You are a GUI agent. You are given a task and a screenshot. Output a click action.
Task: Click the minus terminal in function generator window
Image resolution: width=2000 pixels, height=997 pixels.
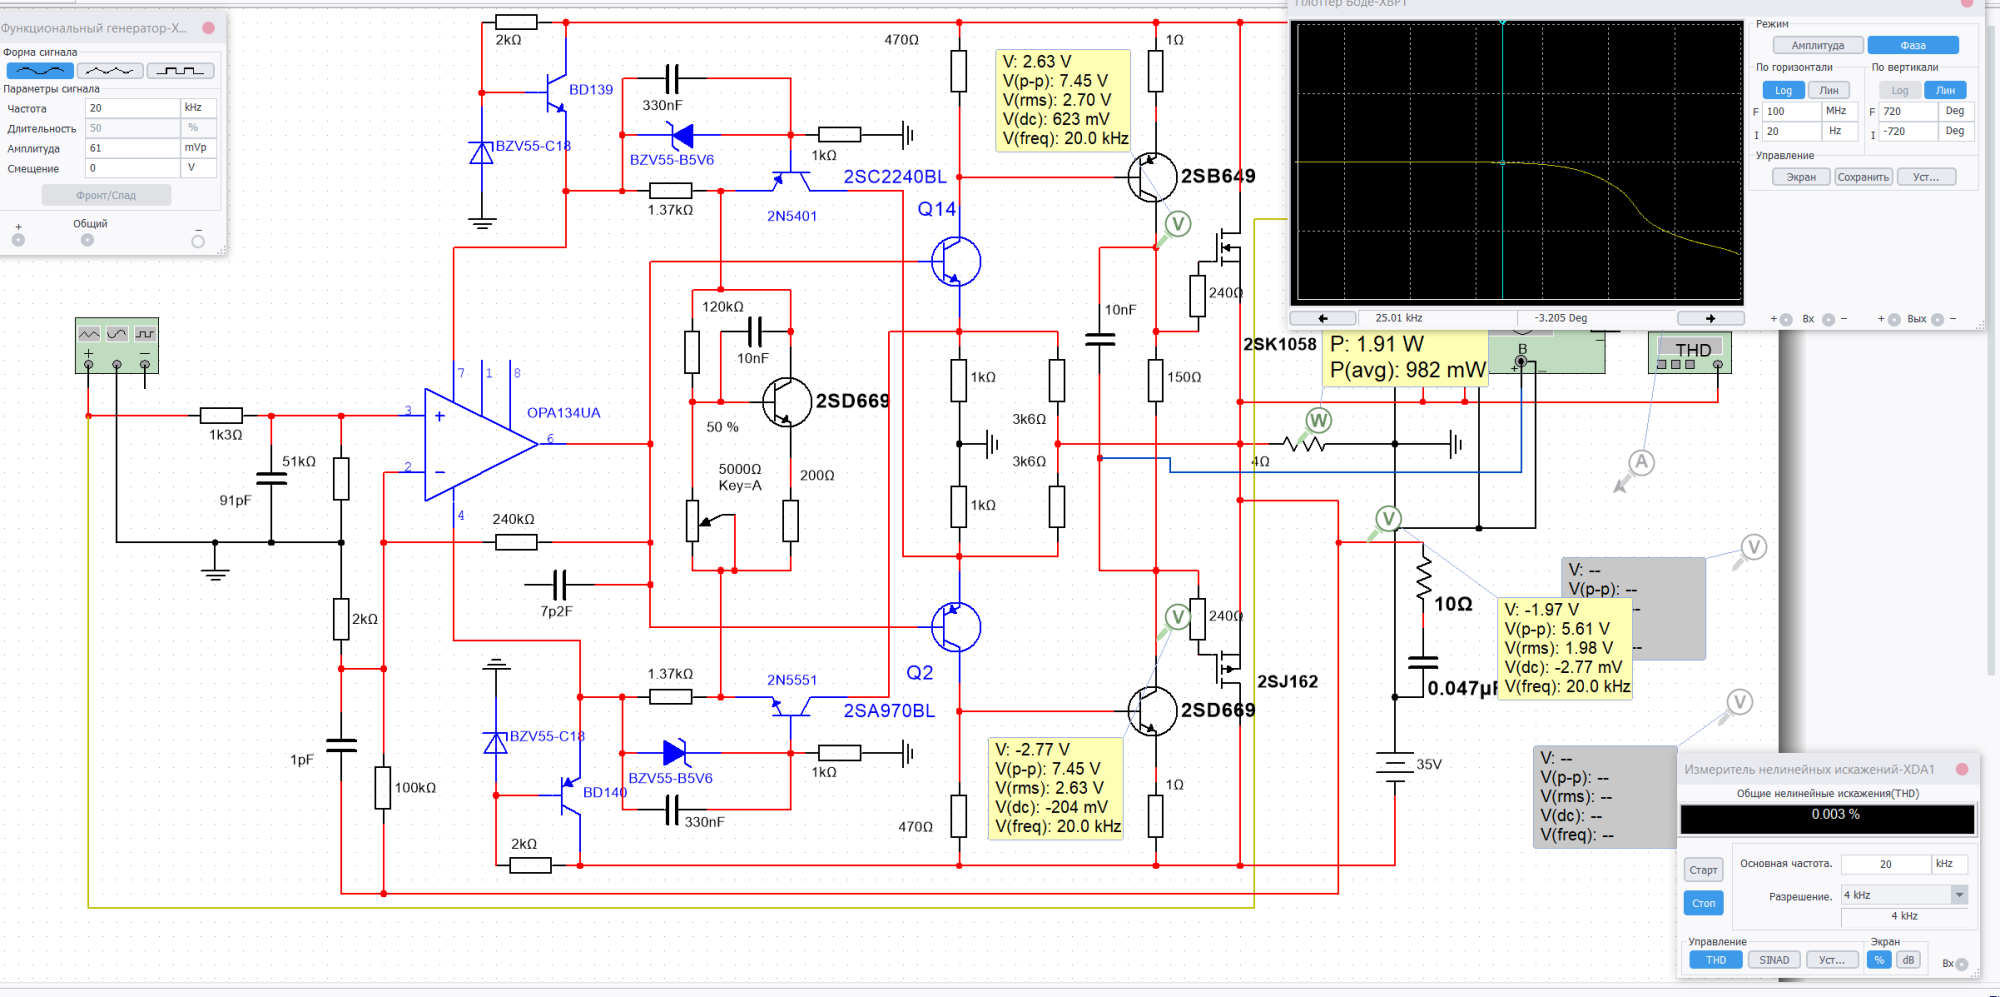[198, 241]
